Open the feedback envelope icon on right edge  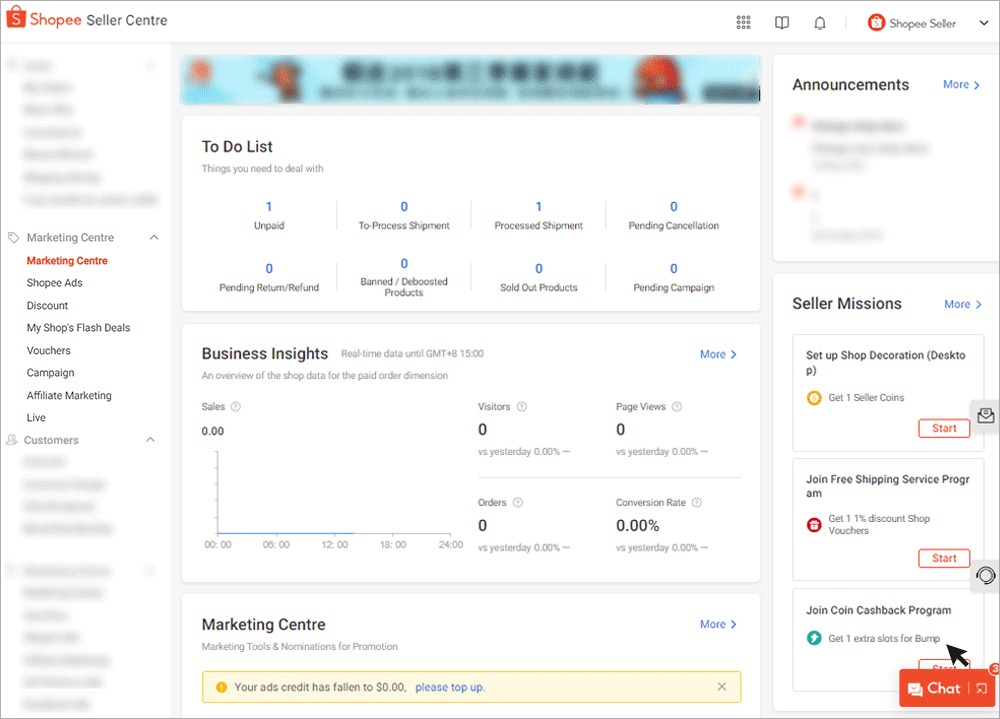(x=986, y=414)
